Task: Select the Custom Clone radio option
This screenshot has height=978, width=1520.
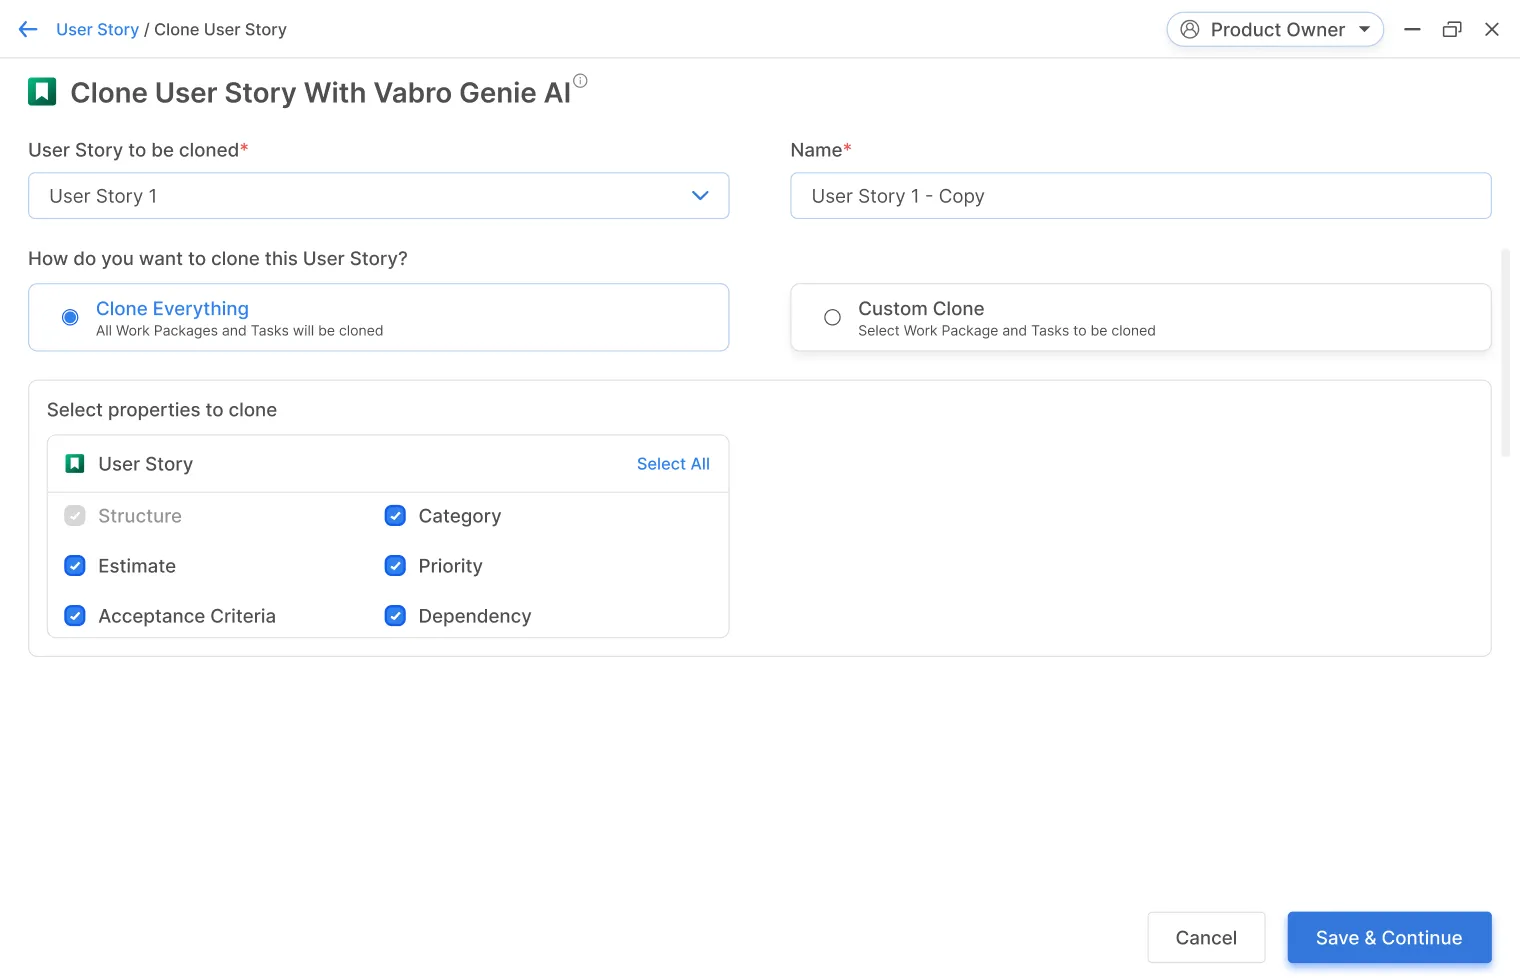Action: pos(832,318)
